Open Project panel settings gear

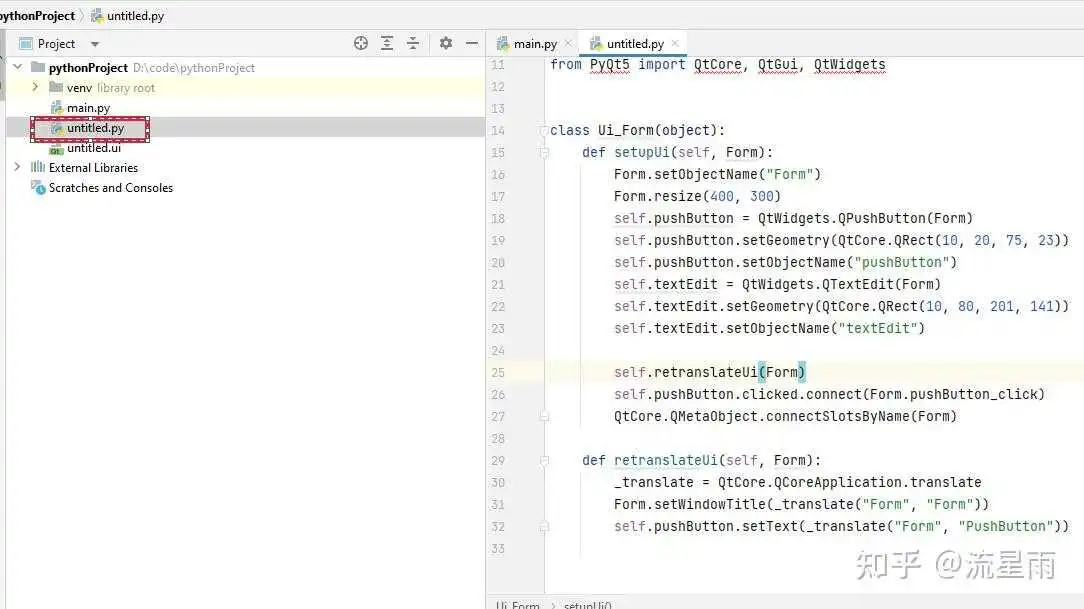(446, 43)
